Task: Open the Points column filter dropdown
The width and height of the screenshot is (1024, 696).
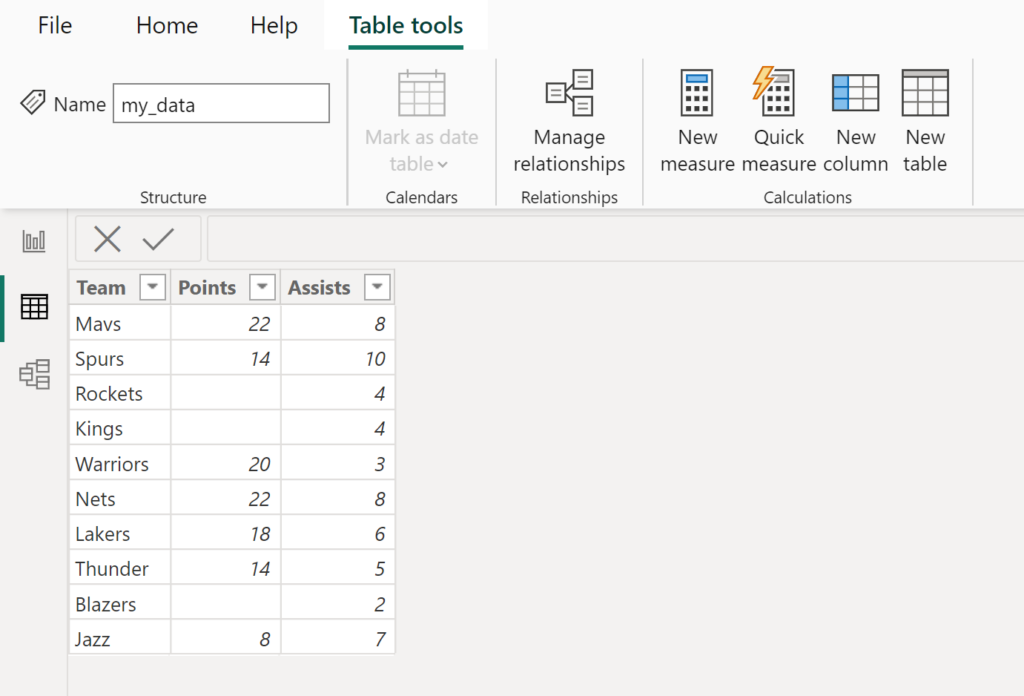Action: pyautogui.click(x=262, y=287)
